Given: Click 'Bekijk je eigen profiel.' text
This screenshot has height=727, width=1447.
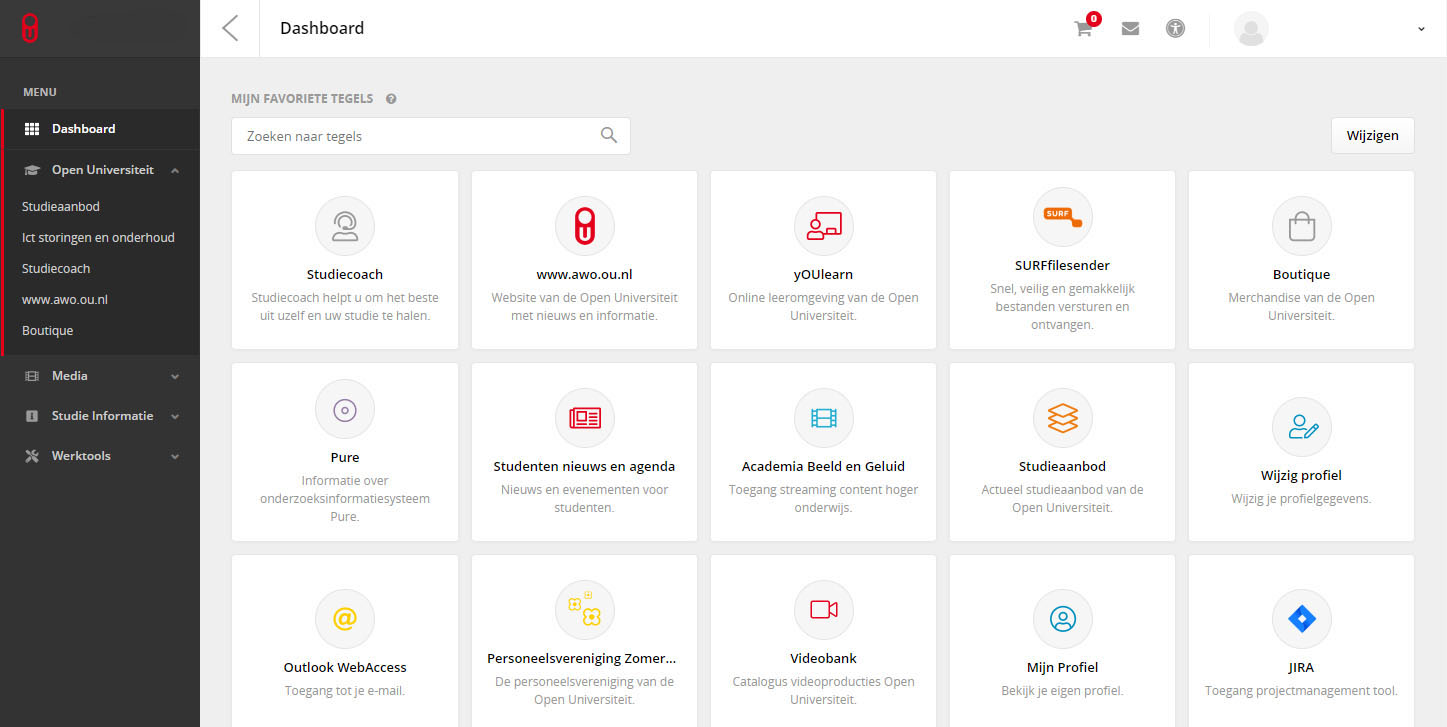Looking at the screenshot, I should point(1062,690).
